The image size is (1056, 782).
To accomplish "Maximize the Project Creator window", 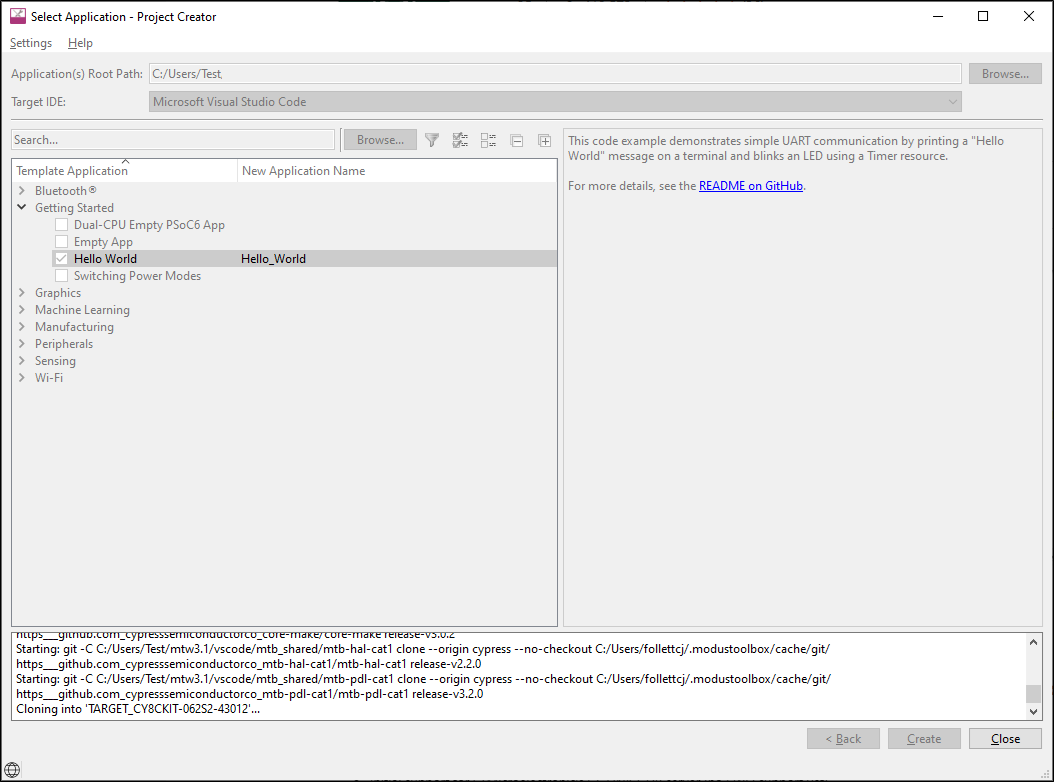I will 983,16.
